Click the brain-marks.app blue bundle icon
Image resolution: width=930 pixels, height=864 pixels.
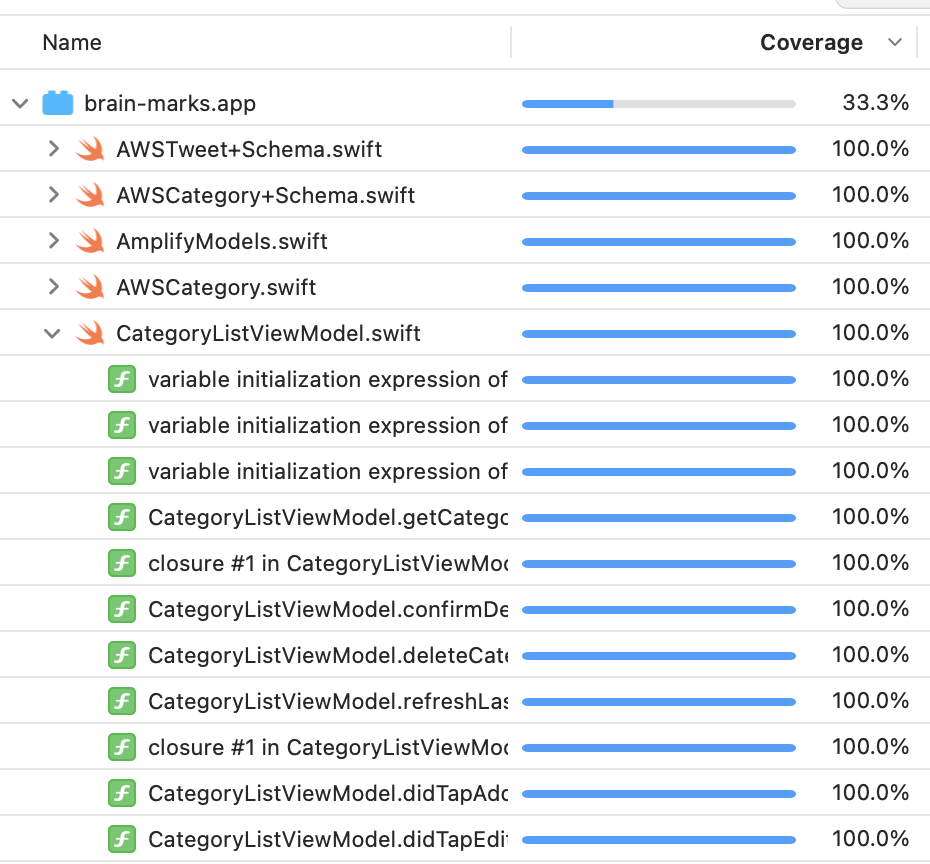[x=58, y=103]
